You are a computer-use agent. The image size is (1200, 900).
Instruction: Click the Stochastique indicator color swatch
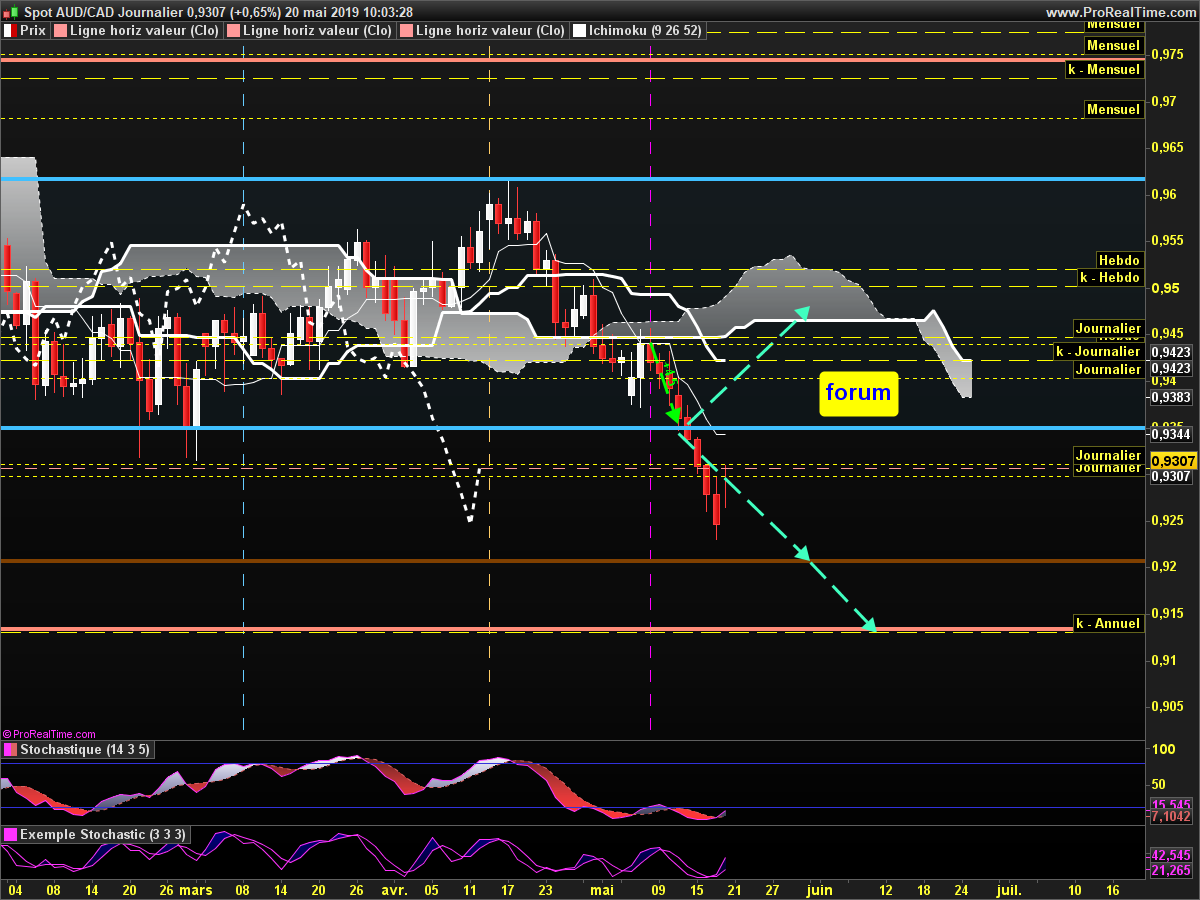coord(9,750)
